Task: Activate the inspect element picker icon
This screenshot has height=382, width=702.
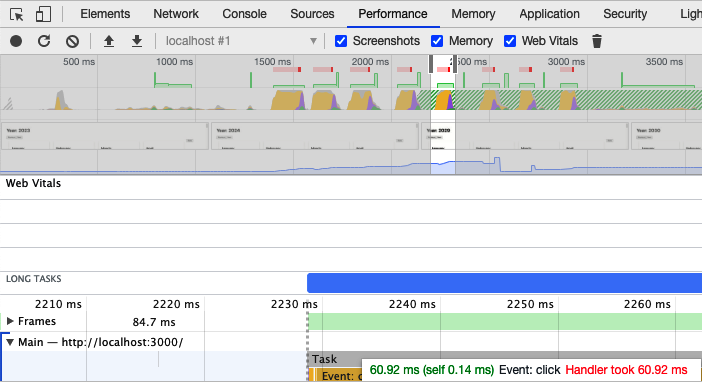Action: pos(17,15)
